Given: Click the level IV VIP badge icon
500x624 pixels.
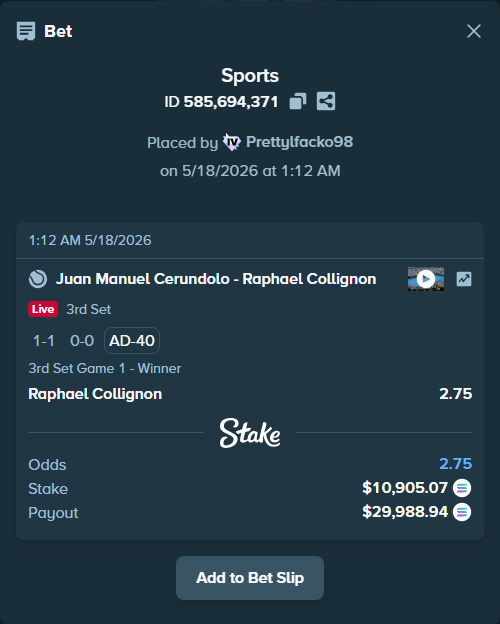Looking at the screenshot, I should tap(232, 142).
